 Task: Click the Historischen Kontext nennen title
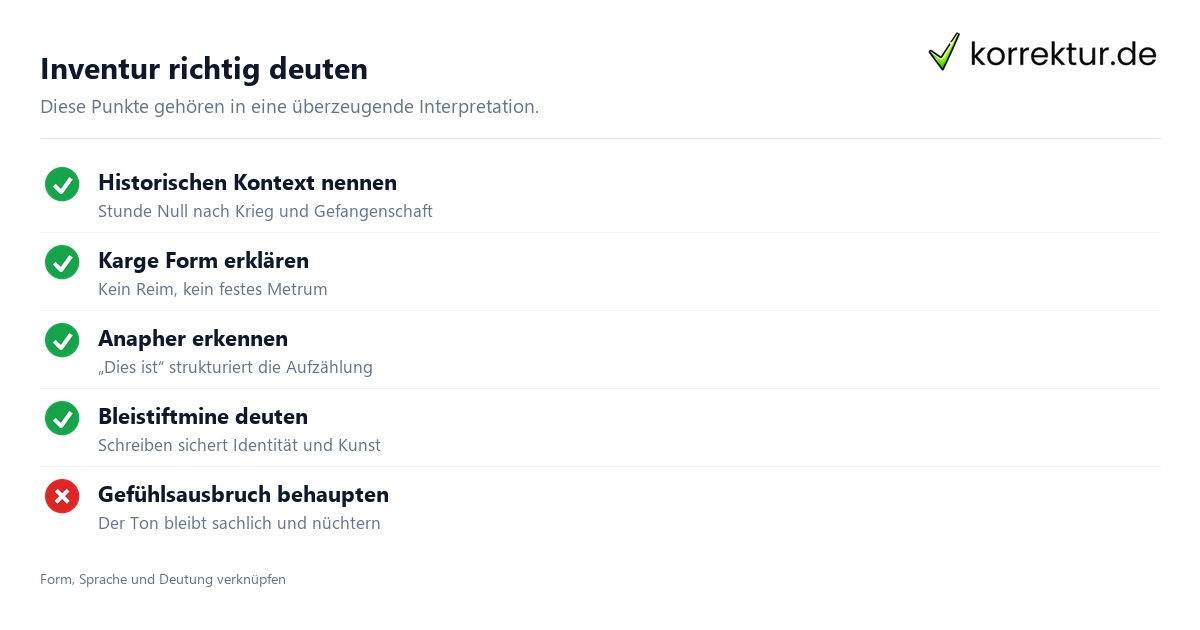[x=247, y=183]
